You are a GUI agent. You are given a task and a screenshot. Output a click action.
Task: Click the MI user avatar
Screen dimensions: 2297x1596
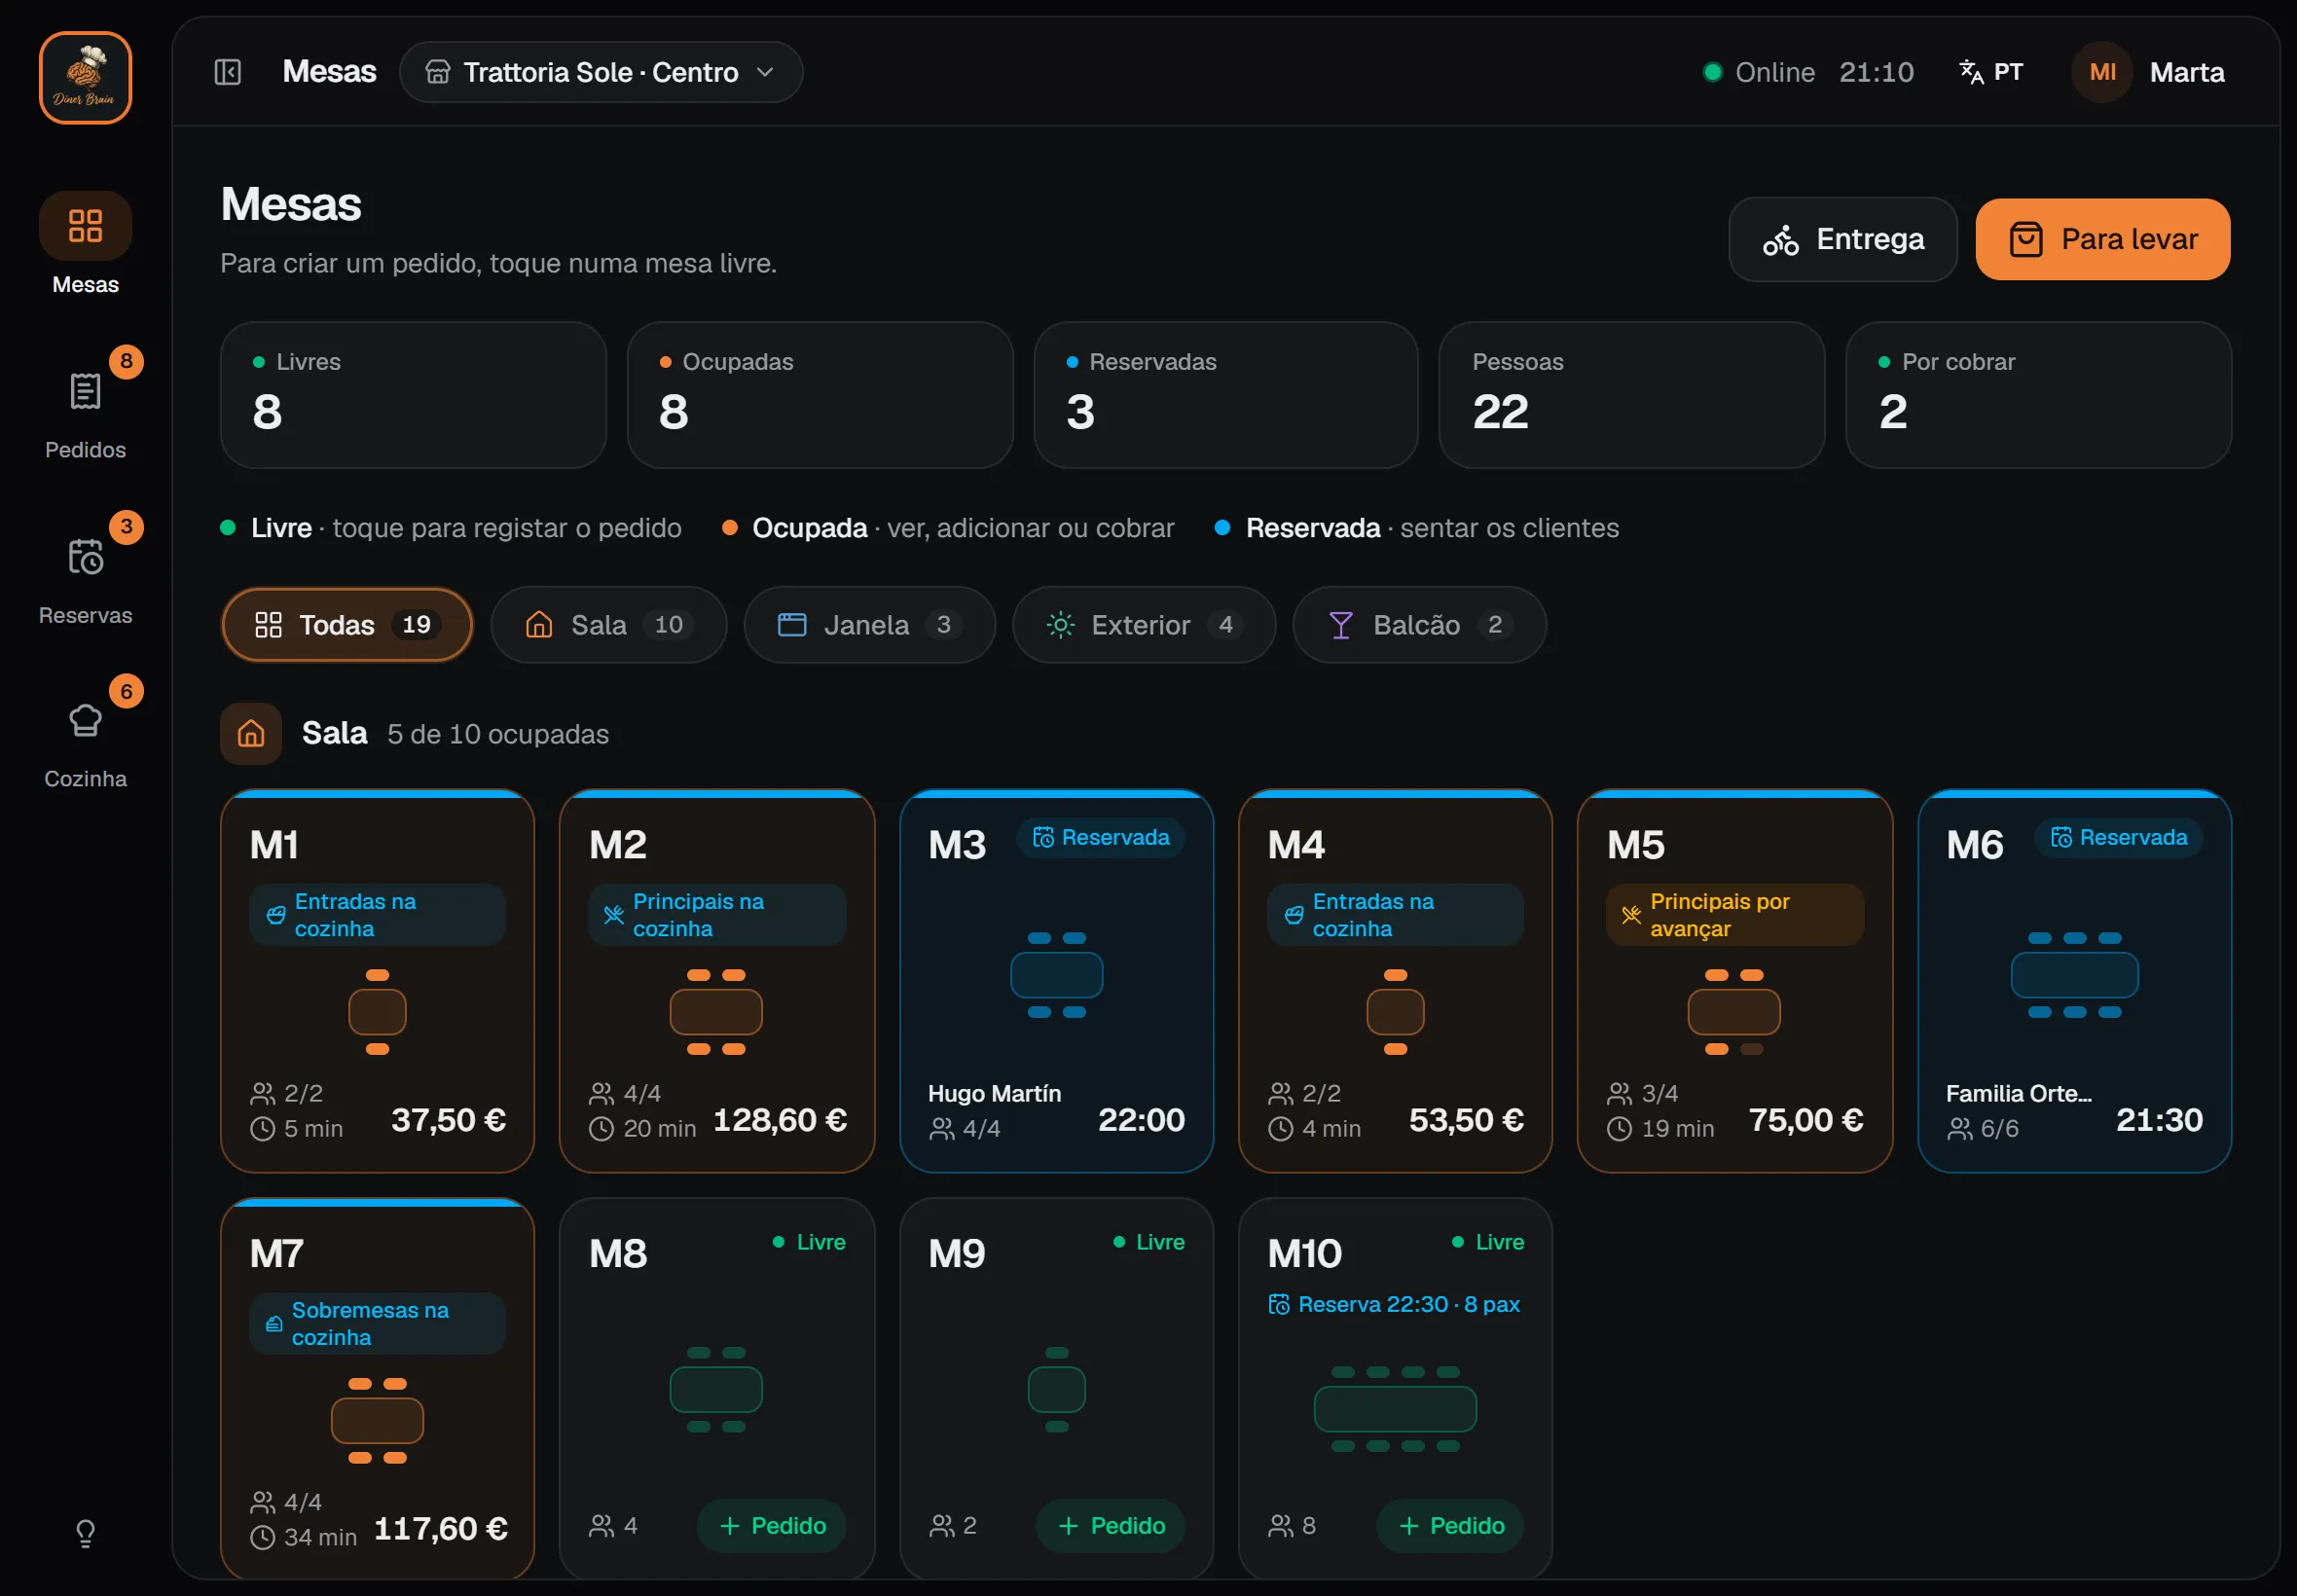(2102, 72)
